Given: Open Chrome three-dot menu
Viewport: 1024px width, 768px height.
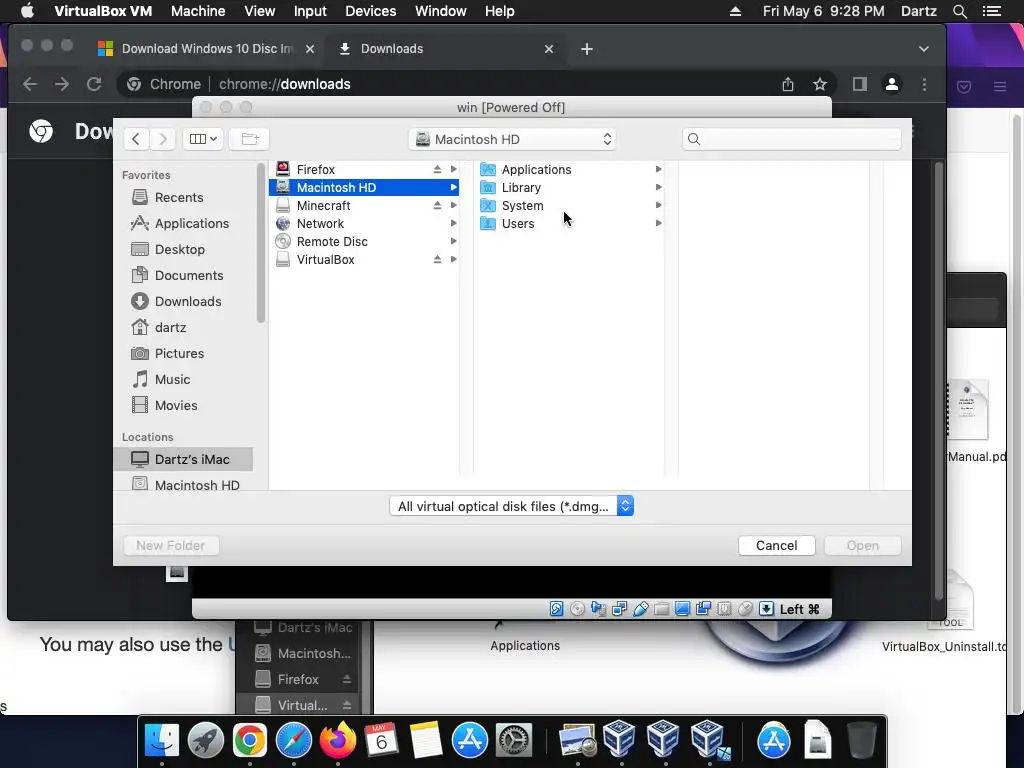Looking at the screenshot, I should pyautogui.click(x=924, y=84).
